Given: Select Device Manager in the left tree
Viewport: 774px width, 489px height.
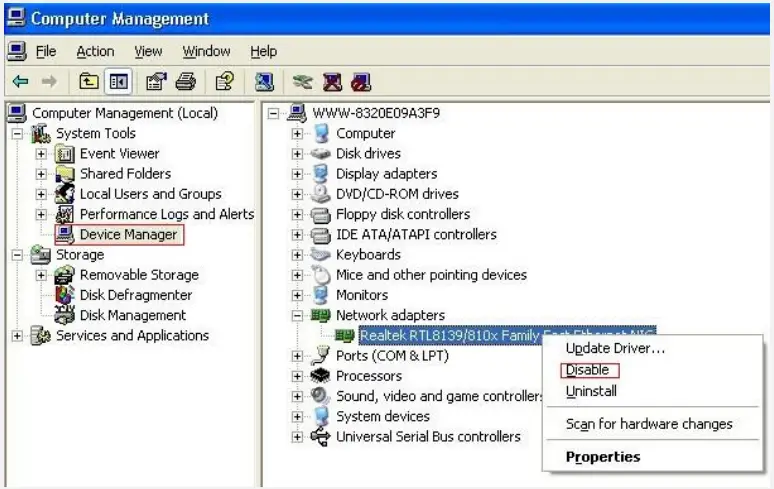Looking at the screenshot, I should [128, 234].
